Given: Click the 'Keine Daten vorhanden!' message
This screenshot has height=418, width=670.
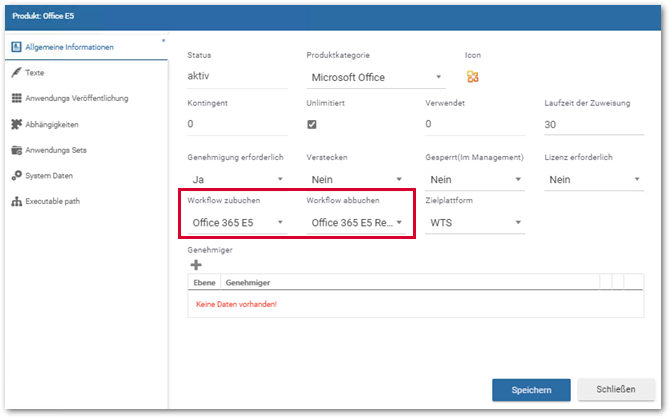Looking at the screenshot, I should (236, 304).
